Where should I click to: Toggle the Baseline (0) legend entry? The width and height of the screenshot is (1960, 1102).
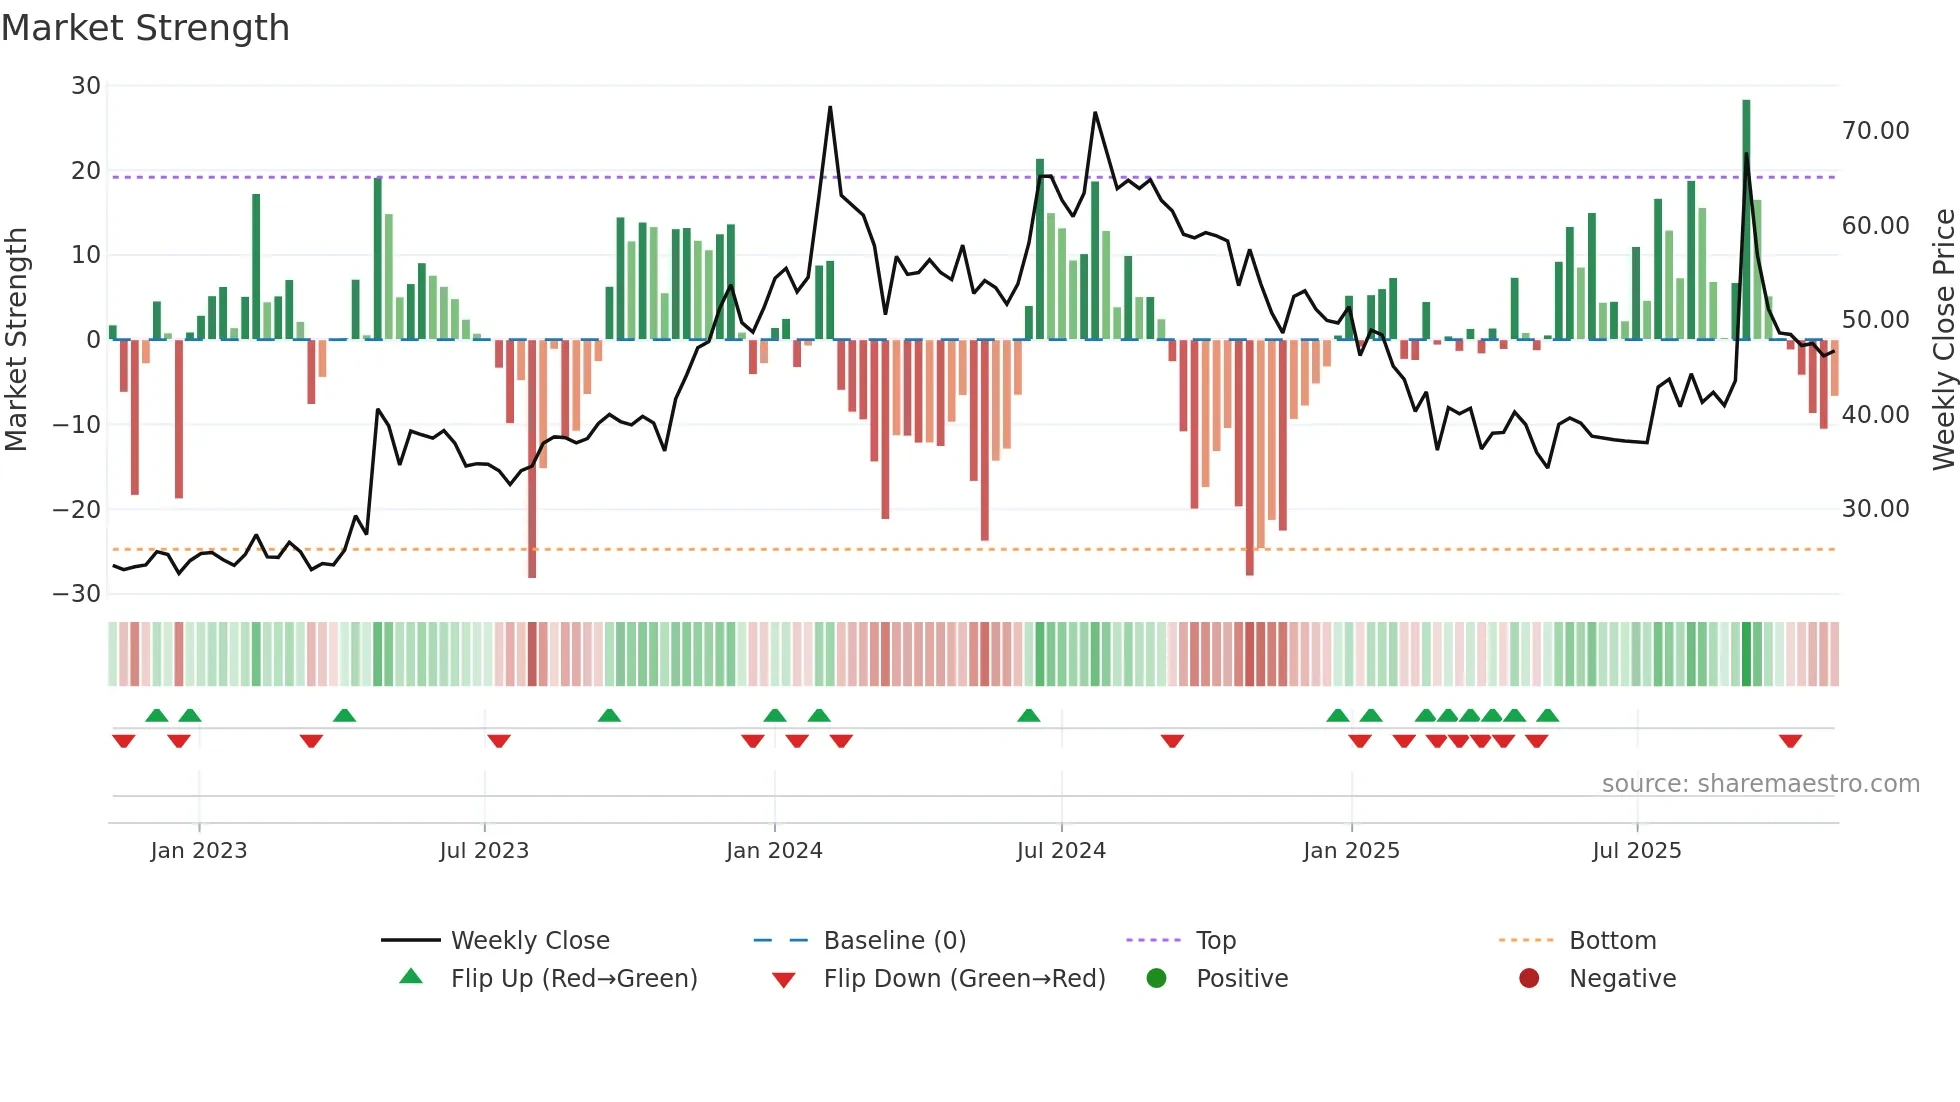click(x=894, y=941)
